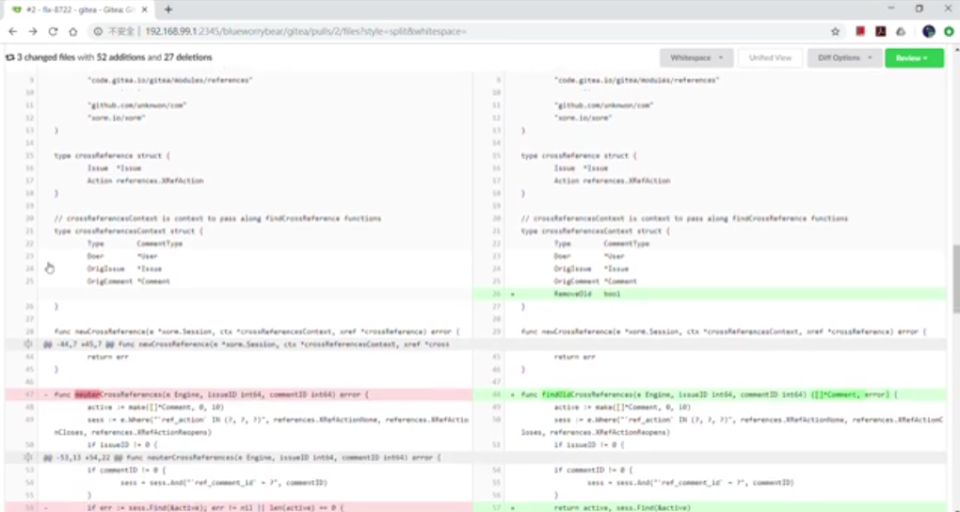The height and width of the screenshot is (512, 960).
Task: Click the green extension icon at far right
Action: [x=948, y=31]
